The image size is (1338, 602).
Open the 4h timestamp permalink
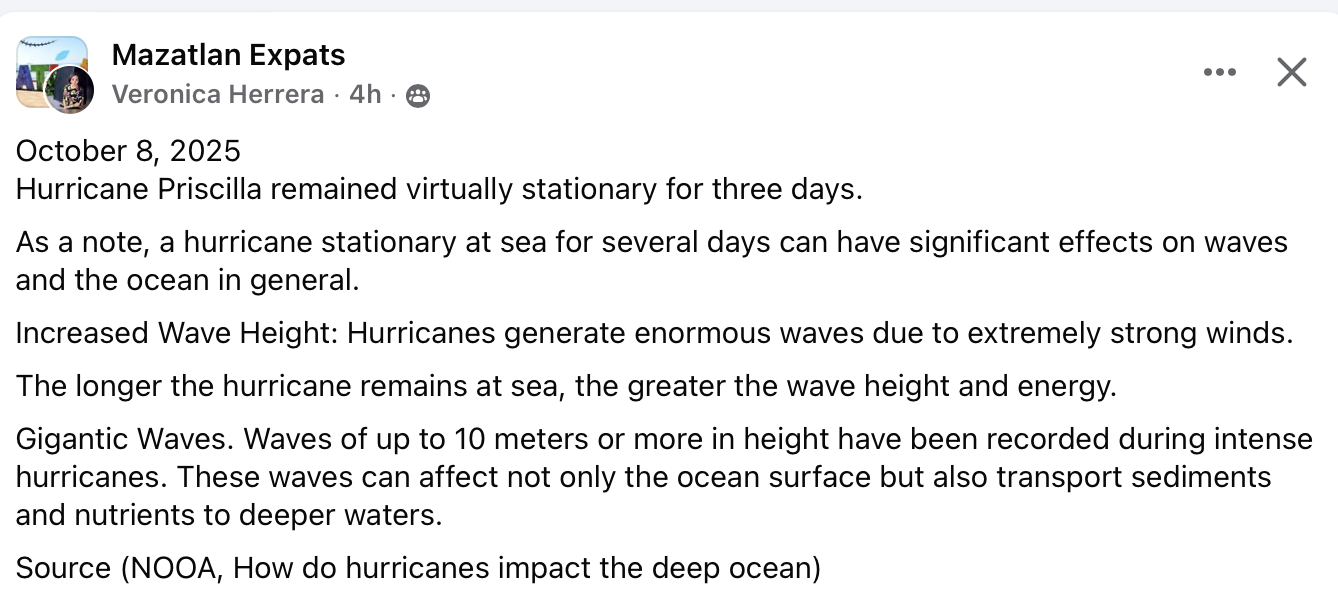click(365, 94)
